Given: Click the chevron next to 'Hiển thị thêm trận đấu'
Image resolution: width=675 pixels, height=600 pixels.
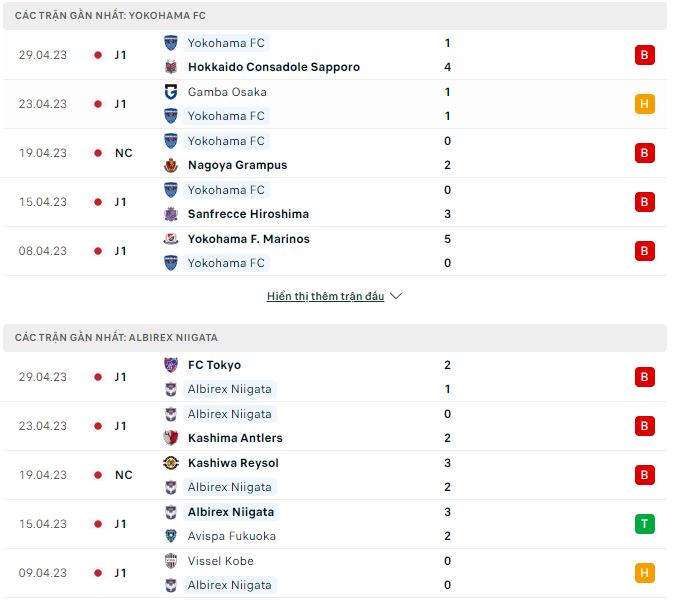Looking at the screenshot, I should pyautogui.click(x=396, y=296).
